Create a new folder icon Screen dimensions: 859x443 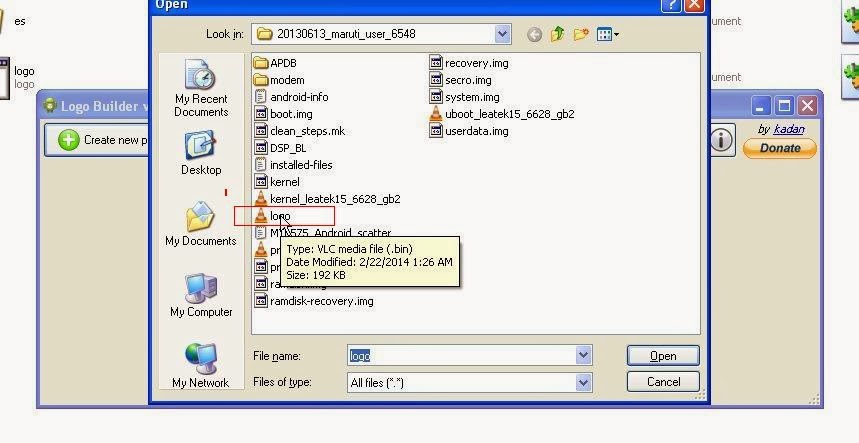tap(581, 34)
